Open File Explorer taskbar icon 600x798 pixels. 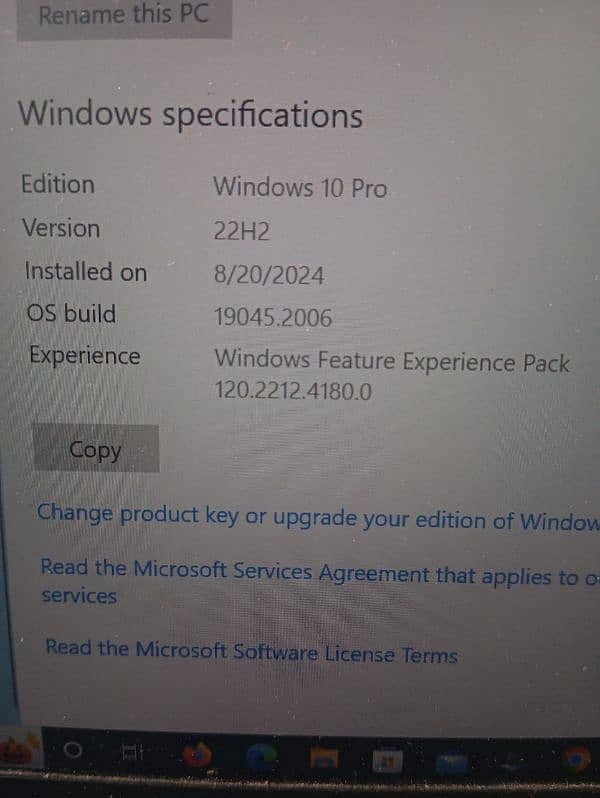pyautogui.click(x=324, y=759)
